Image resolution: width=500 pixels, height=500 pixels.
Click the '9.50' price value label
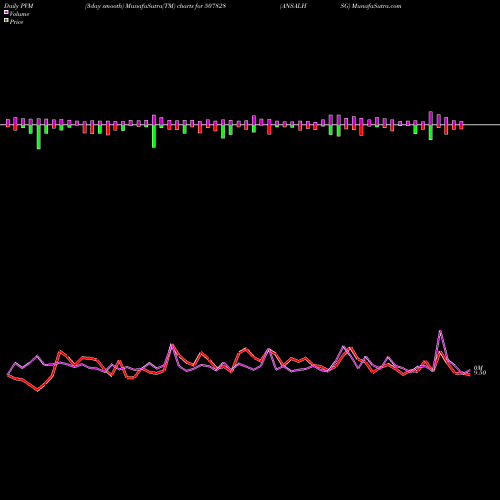(x=480, y=373)
